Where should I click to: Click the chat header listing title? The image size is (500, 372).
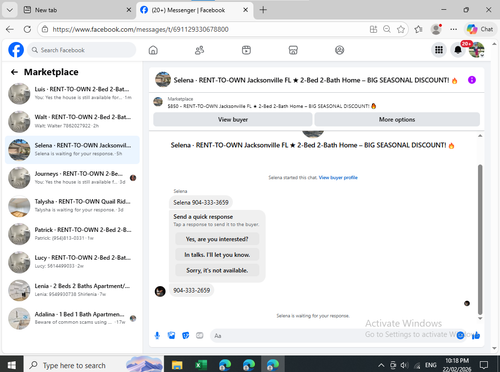tap(315, 80)
